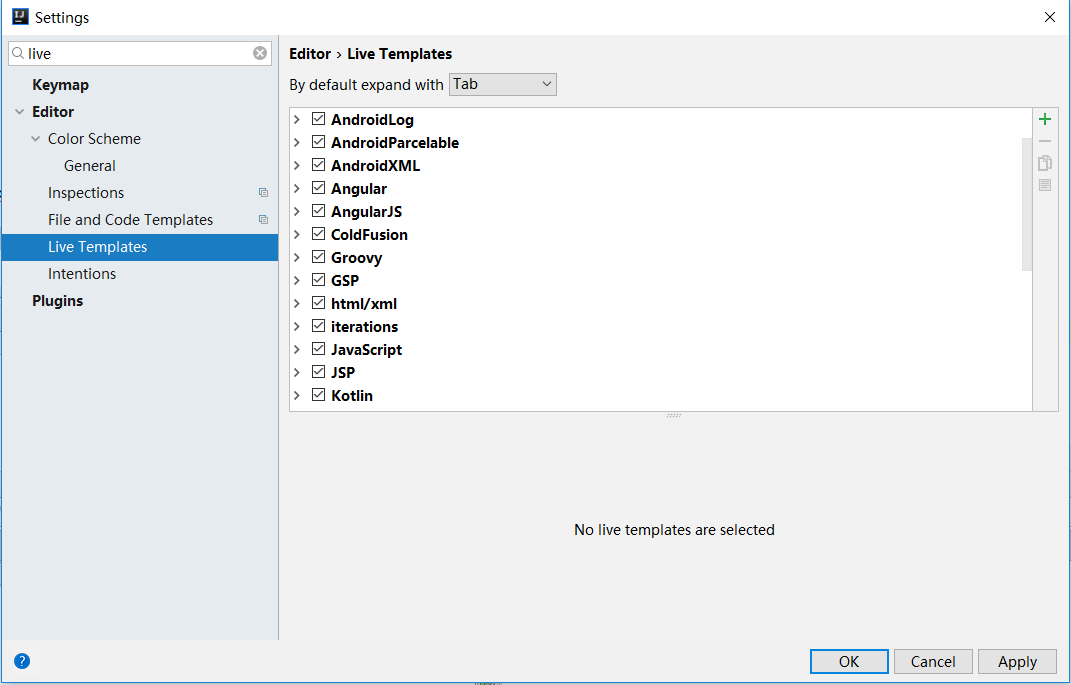Focus the settings search field containing 'live'
Viewport: 1071px width, 685px height.
tap(140, 53)
